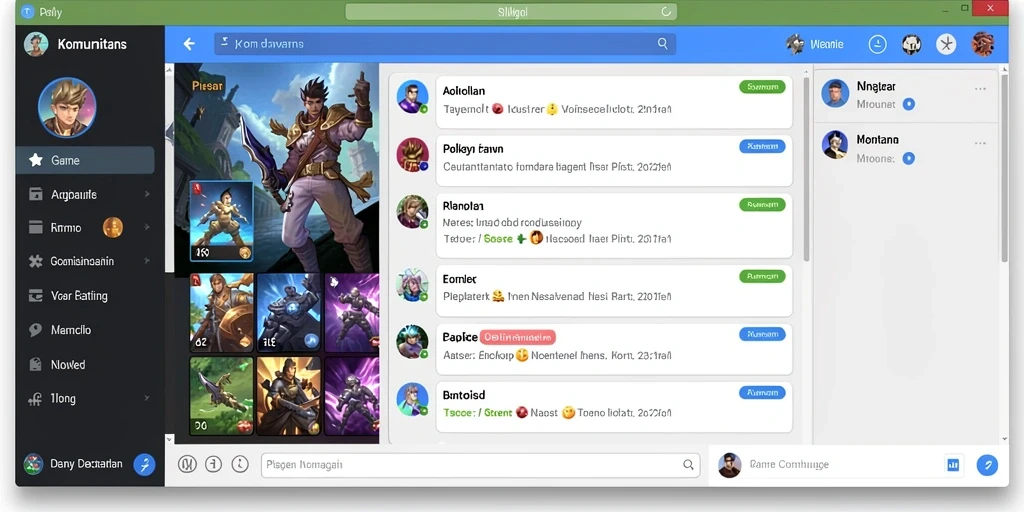1024x512 pixels.
Task: Click the first round icon in the bottom toolbar
Action: click(187, 464)
